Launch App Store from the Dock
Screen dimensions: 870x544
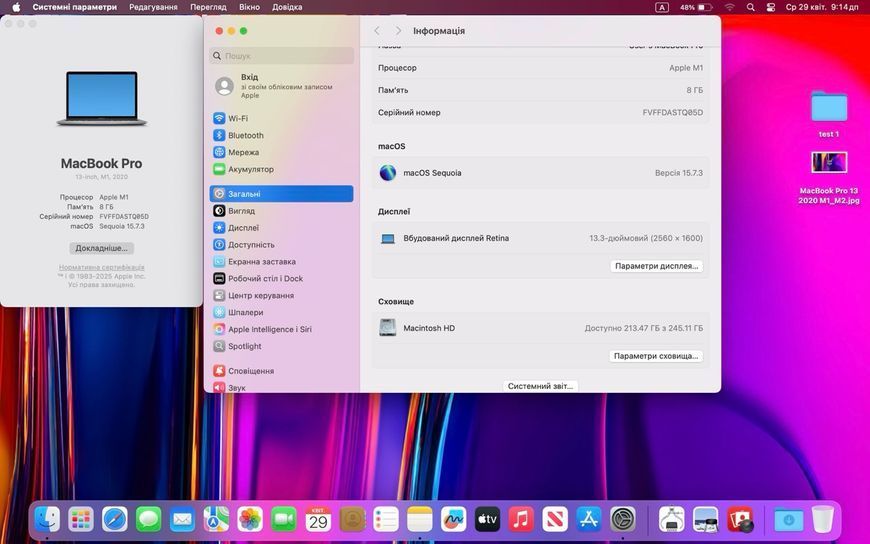coord(589,520)
